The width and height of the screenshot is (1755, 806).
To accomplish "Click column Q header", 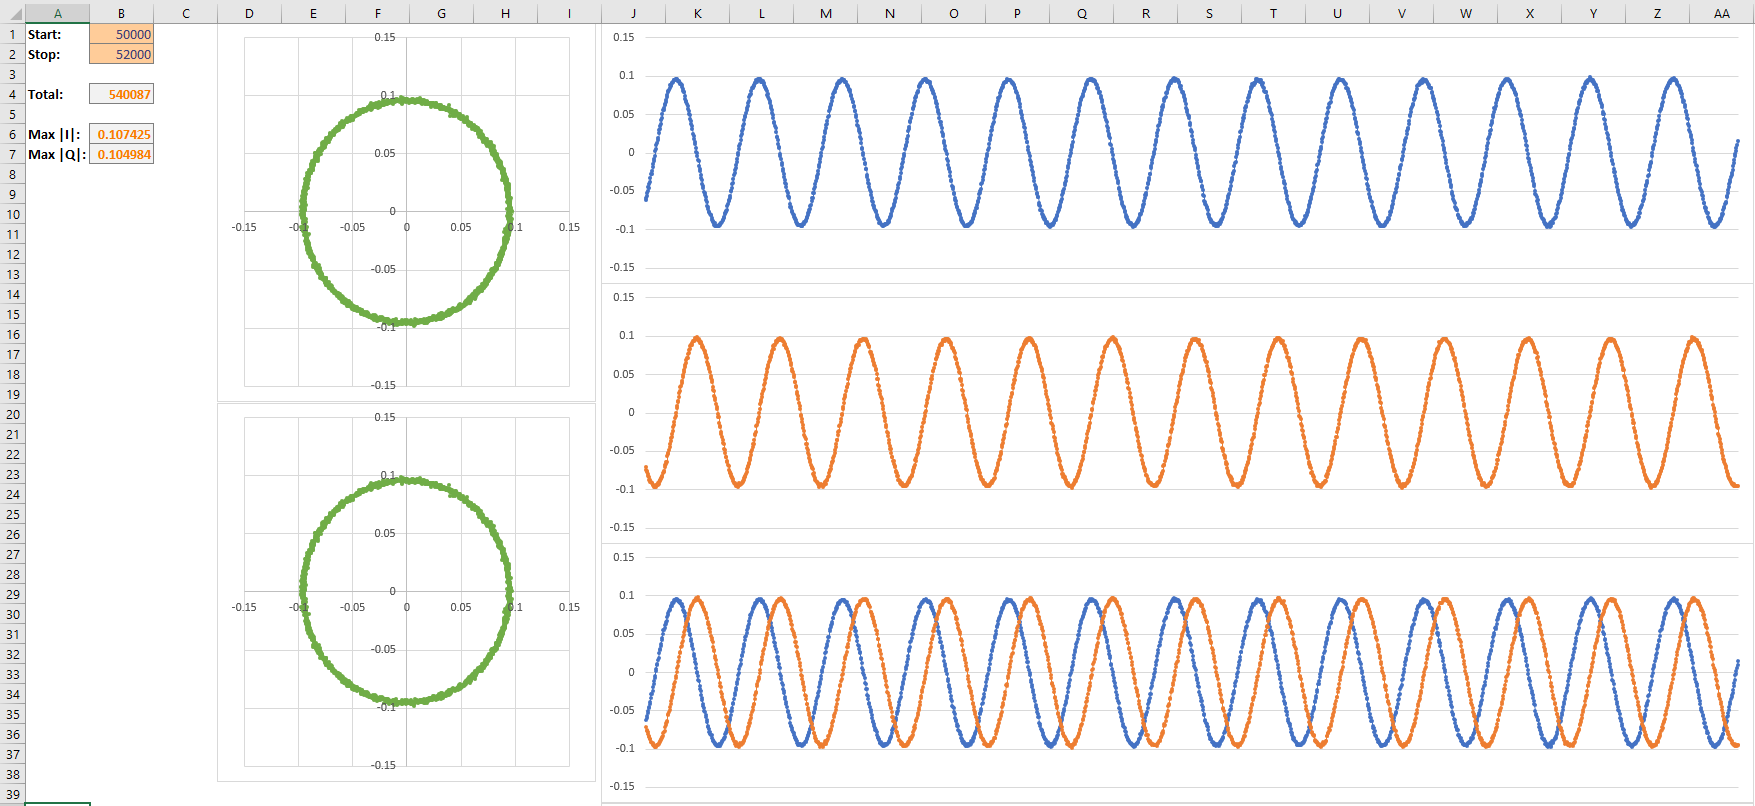I will click(x=1081, y=13).
